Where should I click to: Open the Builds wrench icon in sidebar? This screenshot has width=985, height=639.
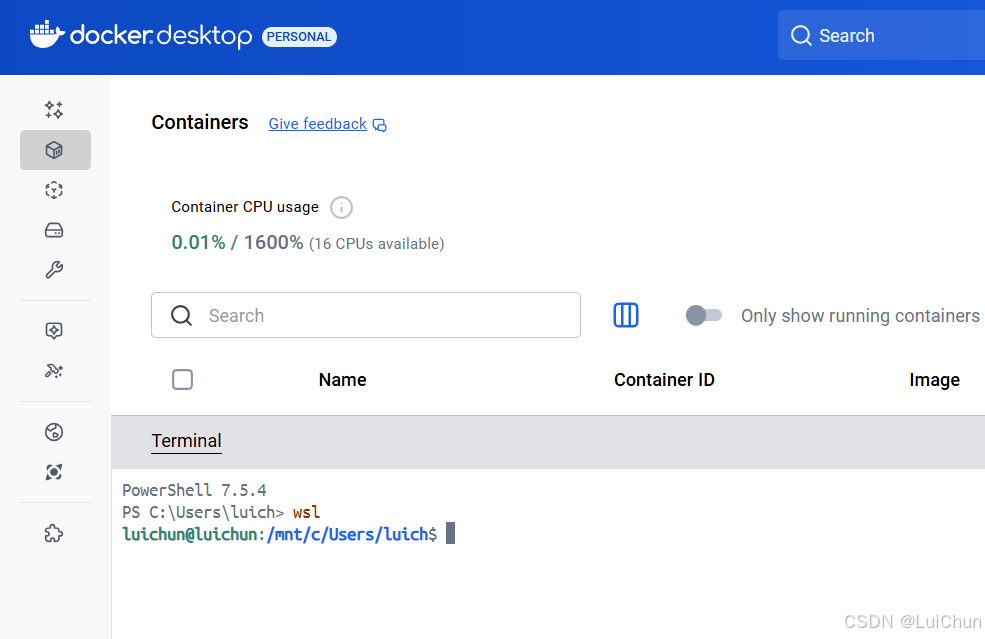point(54,270)
